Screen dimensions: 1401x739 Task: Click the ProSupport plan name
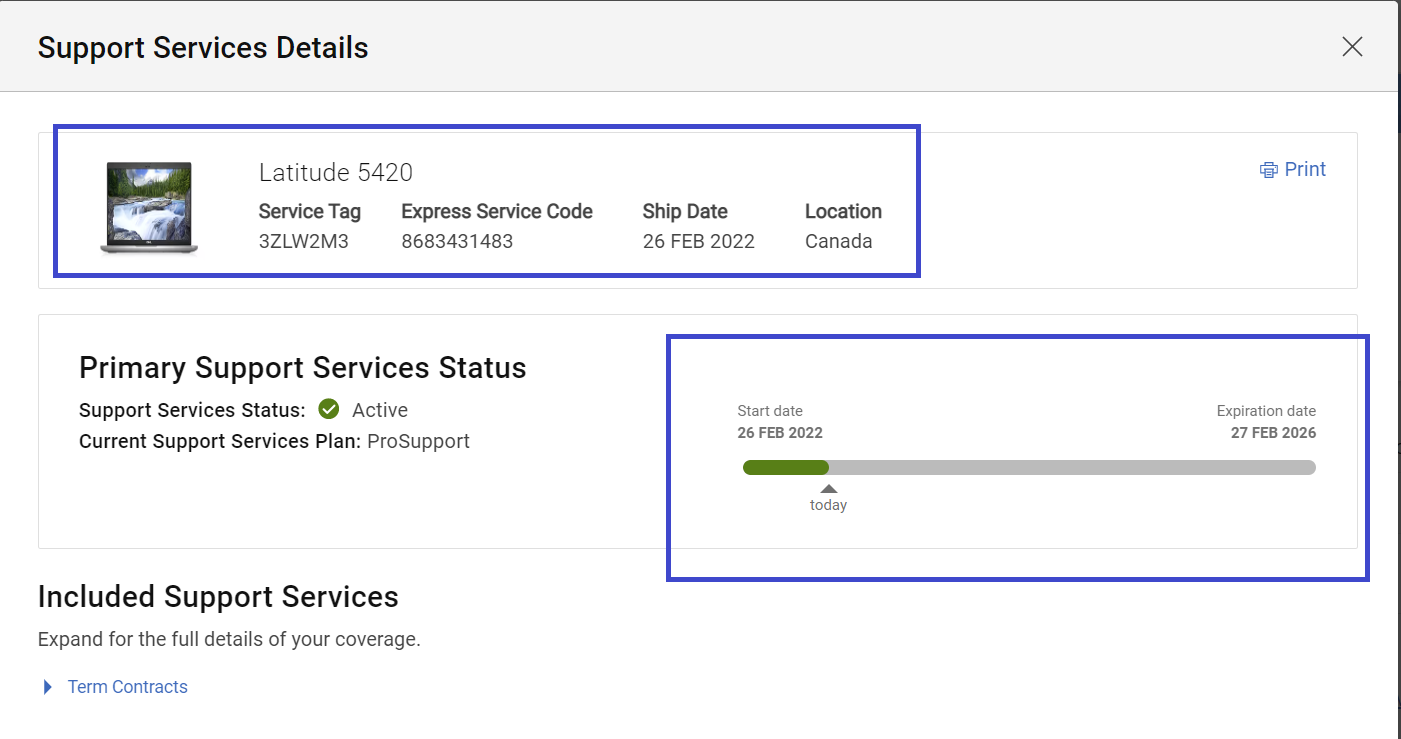click(418, 441)
